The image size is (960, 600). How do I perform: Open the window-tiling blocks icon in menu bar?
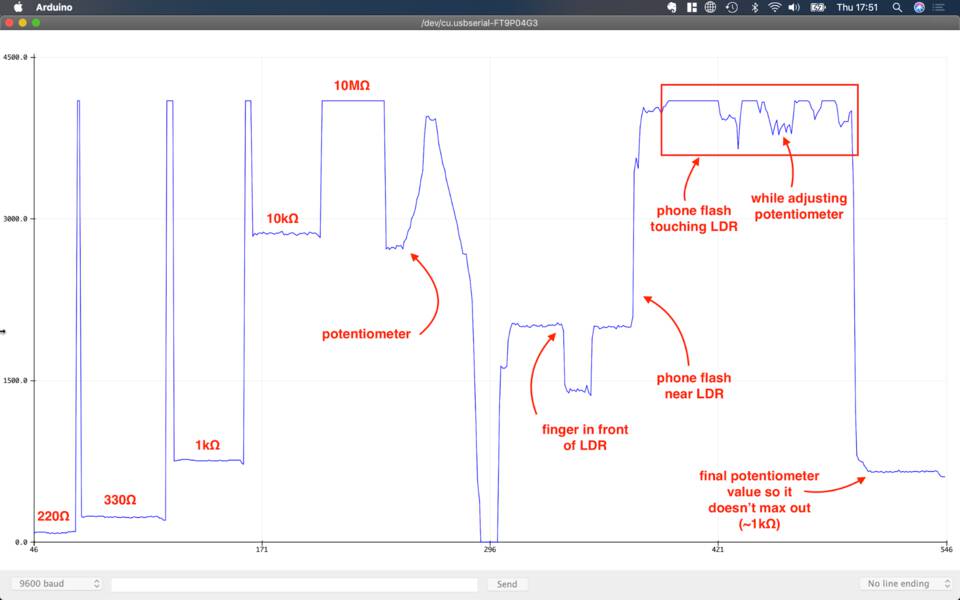click(692, 7)
